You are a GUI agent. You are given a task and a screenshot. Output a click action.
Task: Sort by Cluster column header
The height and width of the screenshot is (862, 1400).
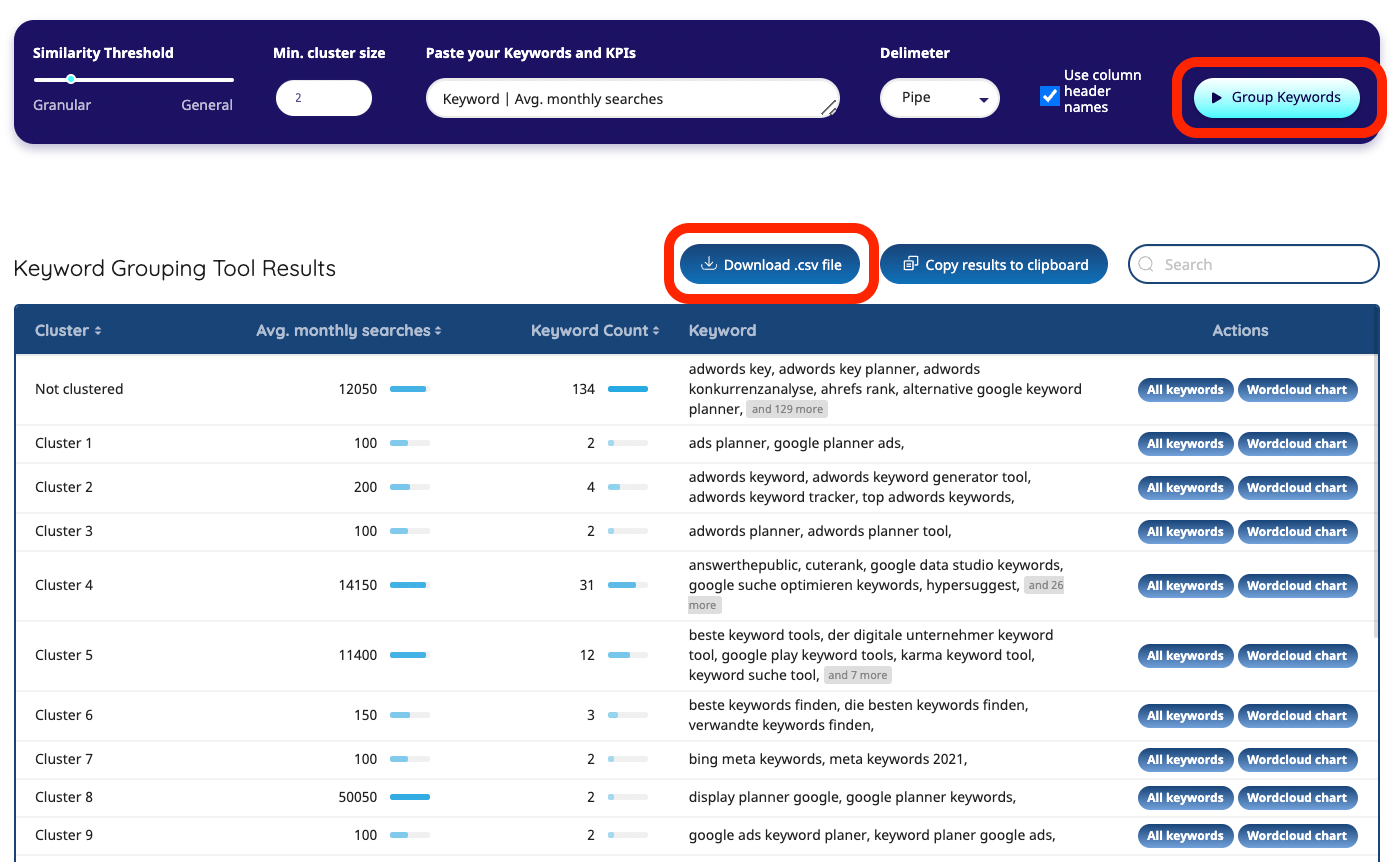68,331
